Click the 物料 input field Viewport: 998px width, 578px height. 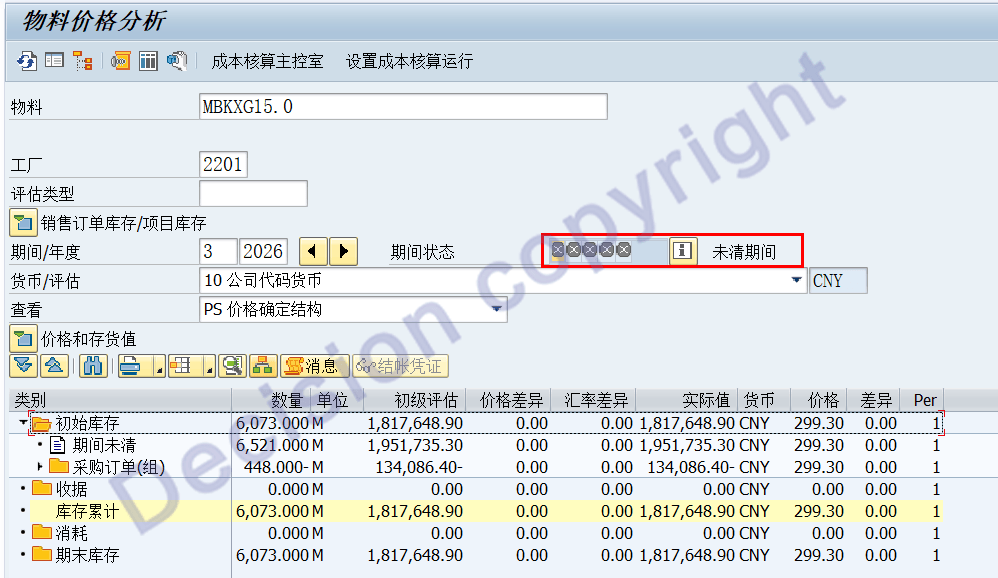pos(403,106)
